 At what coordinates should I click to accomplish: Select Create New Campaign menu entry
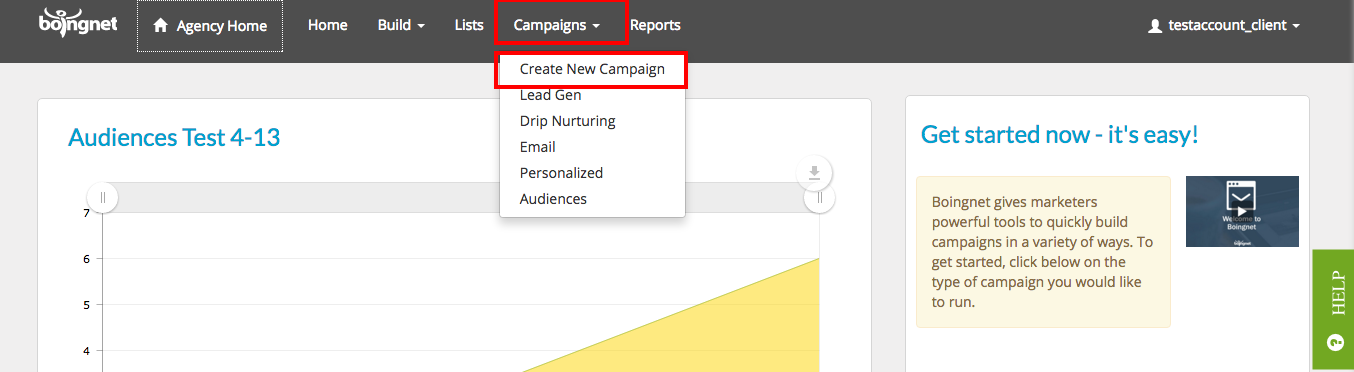point(592,70)
